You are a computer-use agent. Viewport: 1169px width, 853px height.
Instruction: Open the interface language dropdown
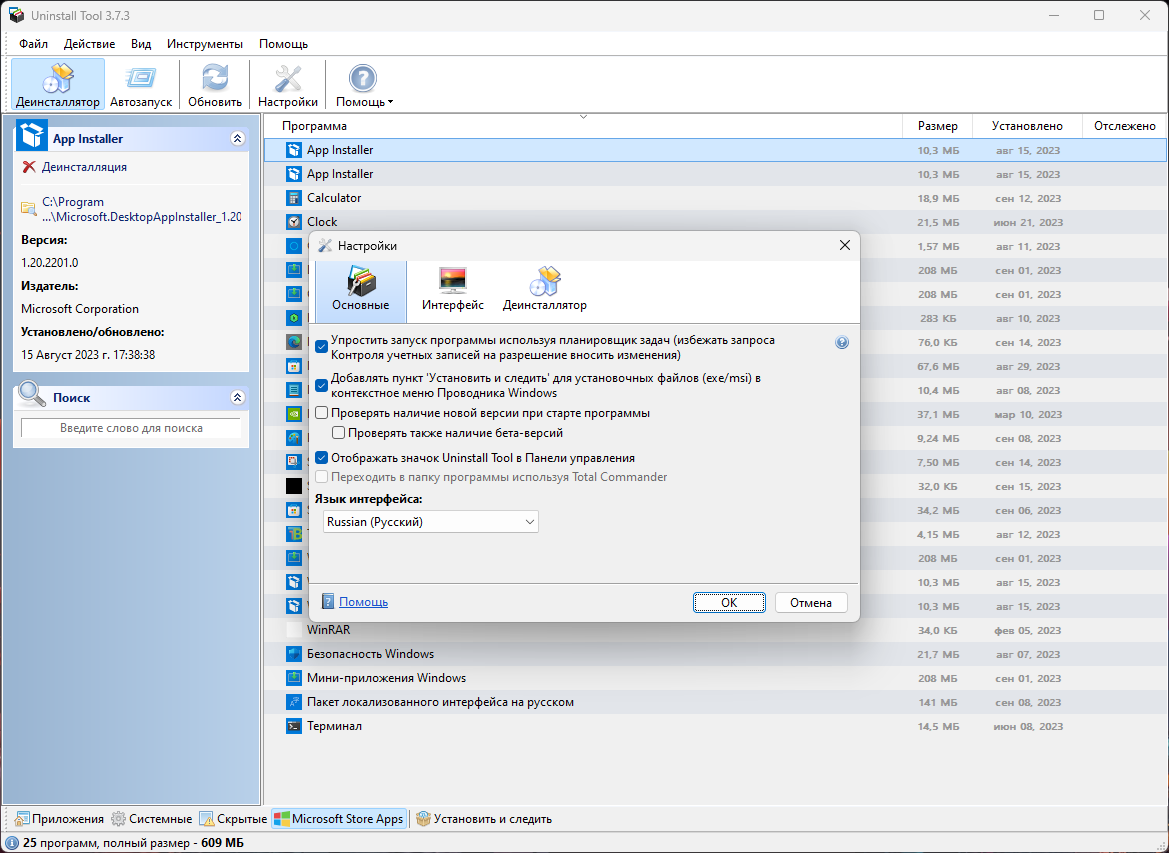(431, 522)
